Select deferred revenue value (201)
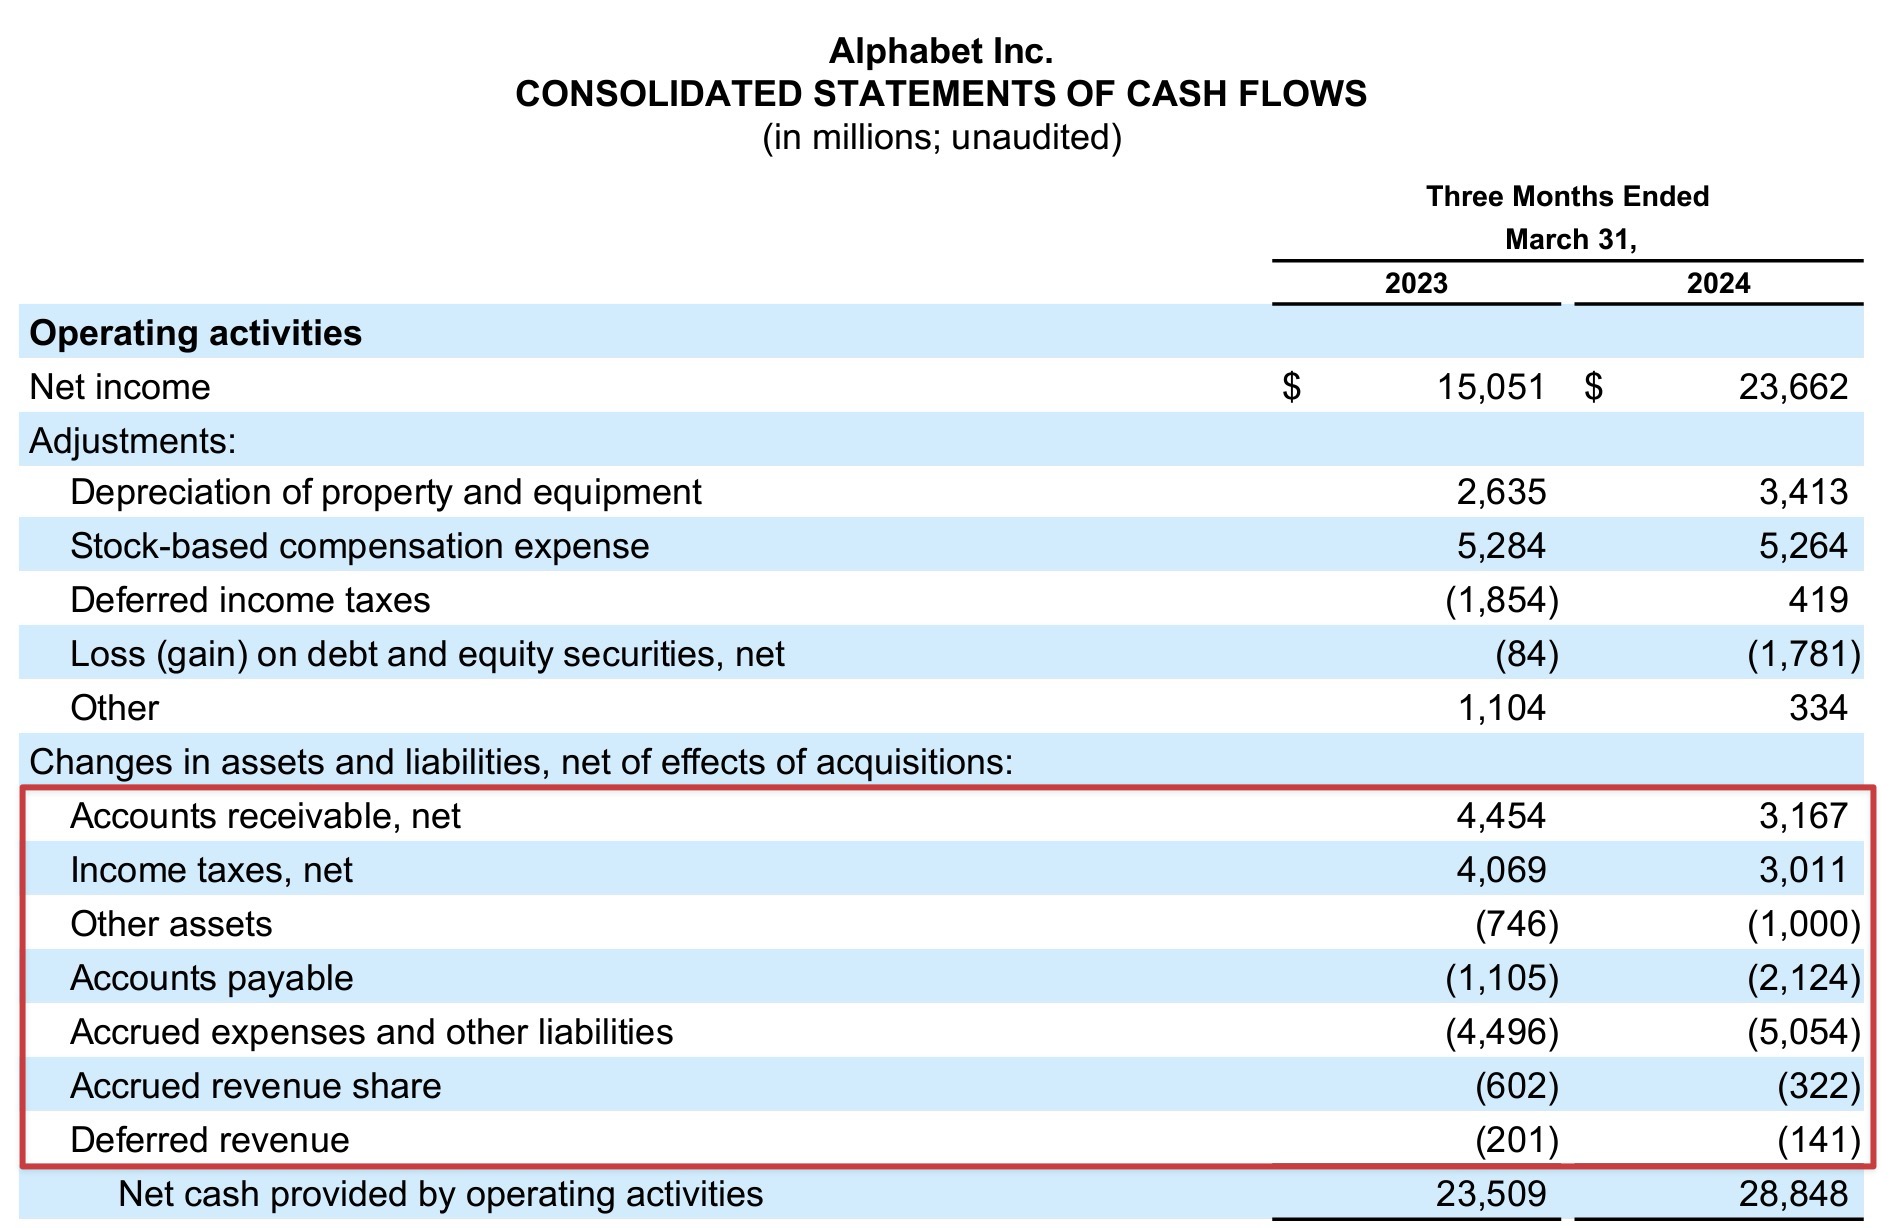This screenshot has height=1228, width=1896. tap(1517, 1141)
